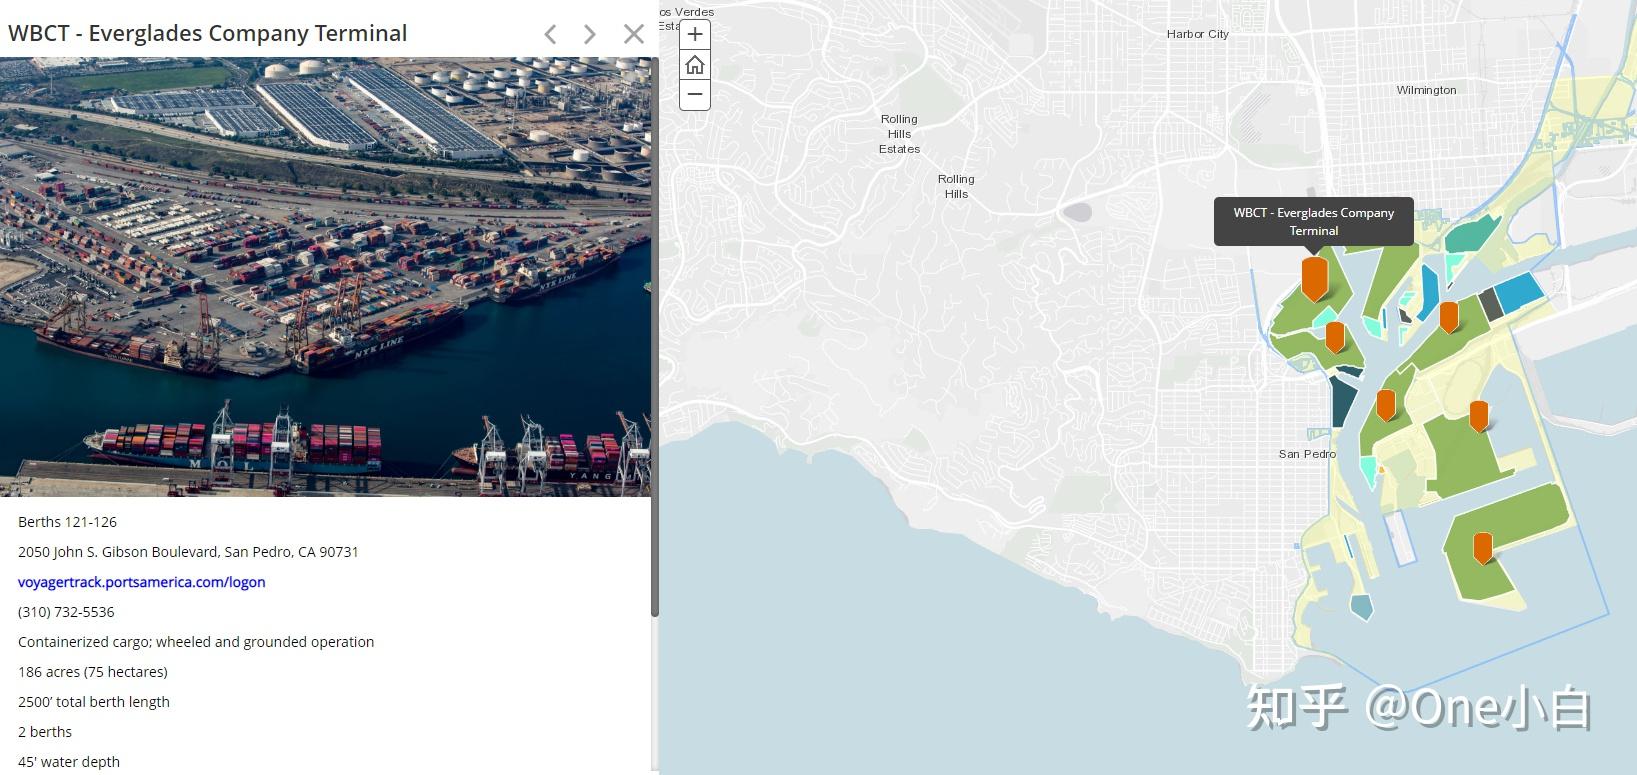The width and height of the screenshot is (1637, 775).
Task: Zoom in on the map
Action: click(x=695, y=34)
